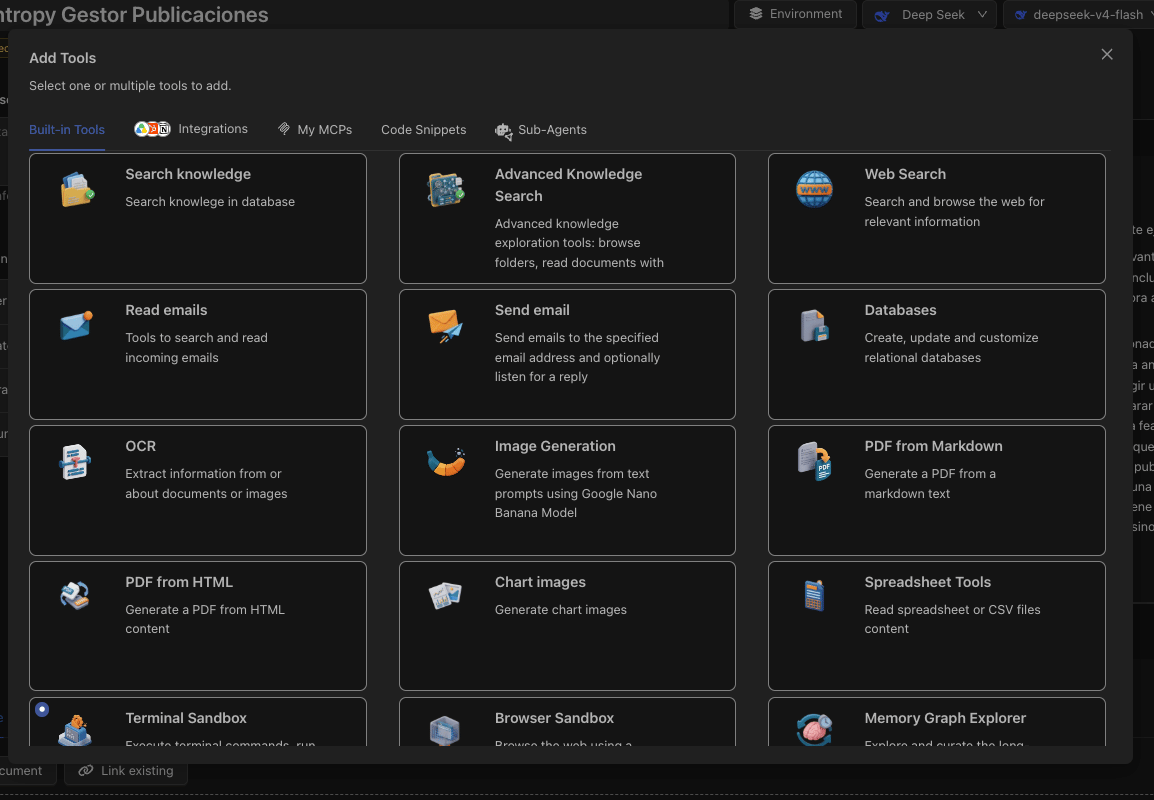Toggle the Terminal Sandbox selected radio indicator

tap(42, 709)
